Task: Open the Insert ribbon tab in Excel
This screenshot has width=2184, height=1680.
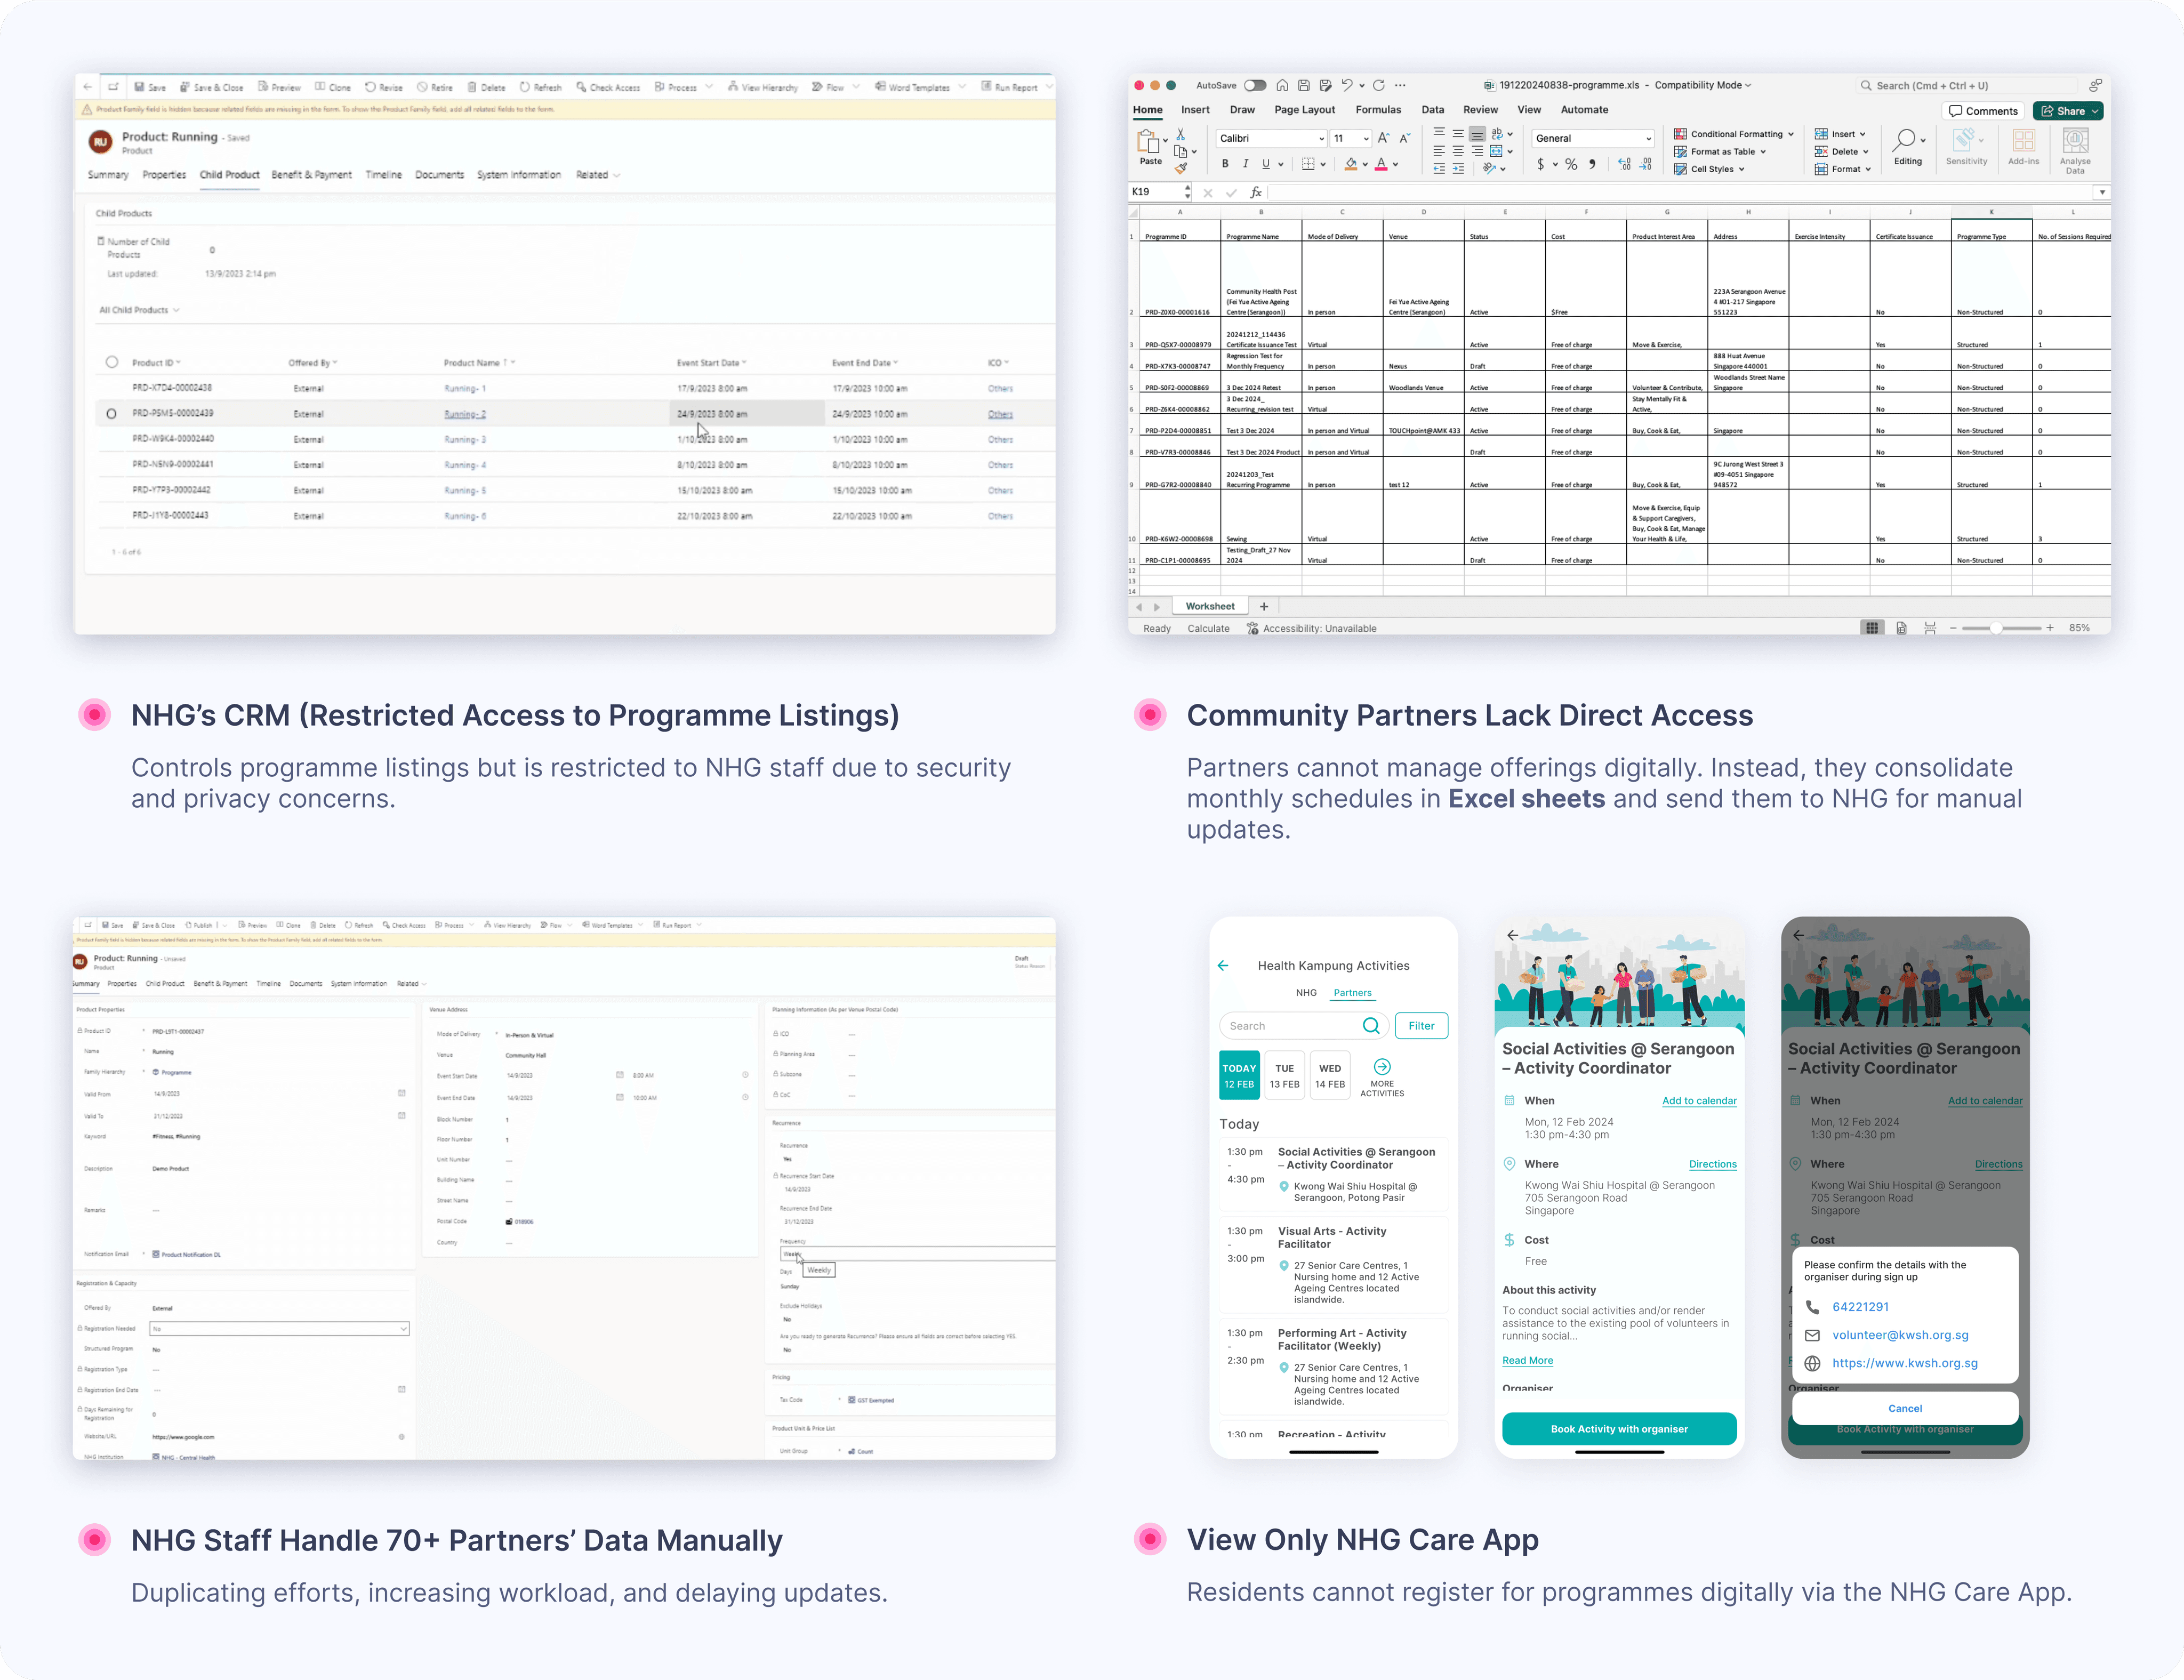Action: pyautogui.click(x=1195, y=110)
